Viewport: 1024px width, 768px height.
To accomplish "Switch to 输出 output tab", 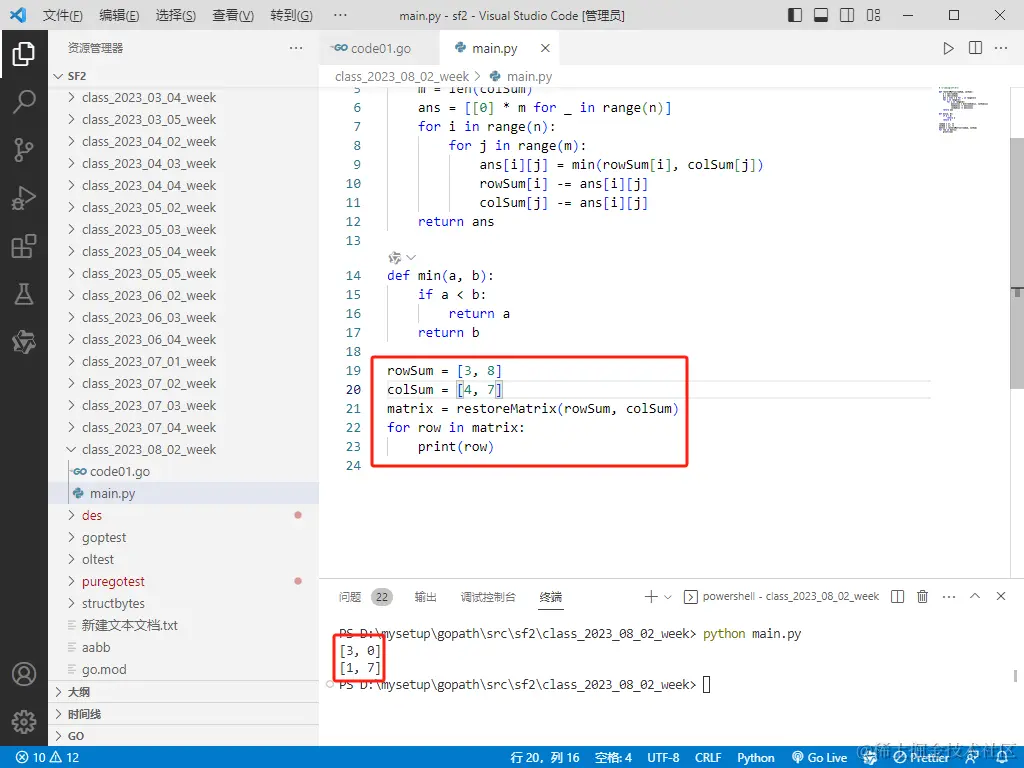I will click(x=425, y=597).
